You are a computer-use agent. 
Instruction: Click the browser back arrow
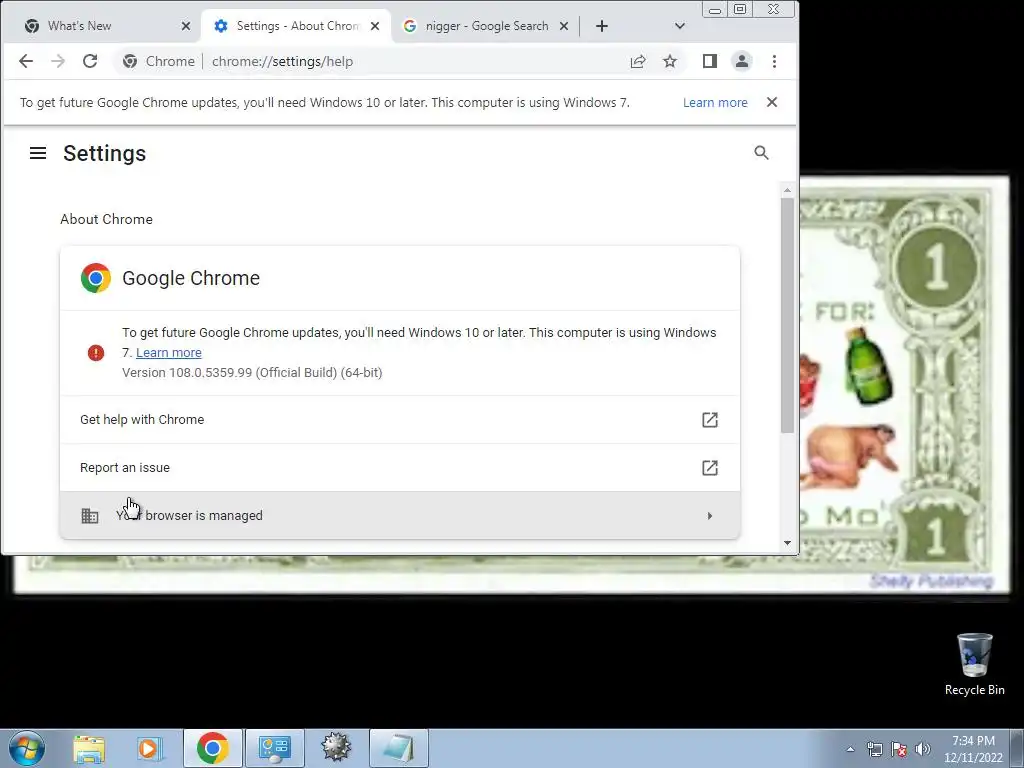pyautogui.click(x=26, y=61)
